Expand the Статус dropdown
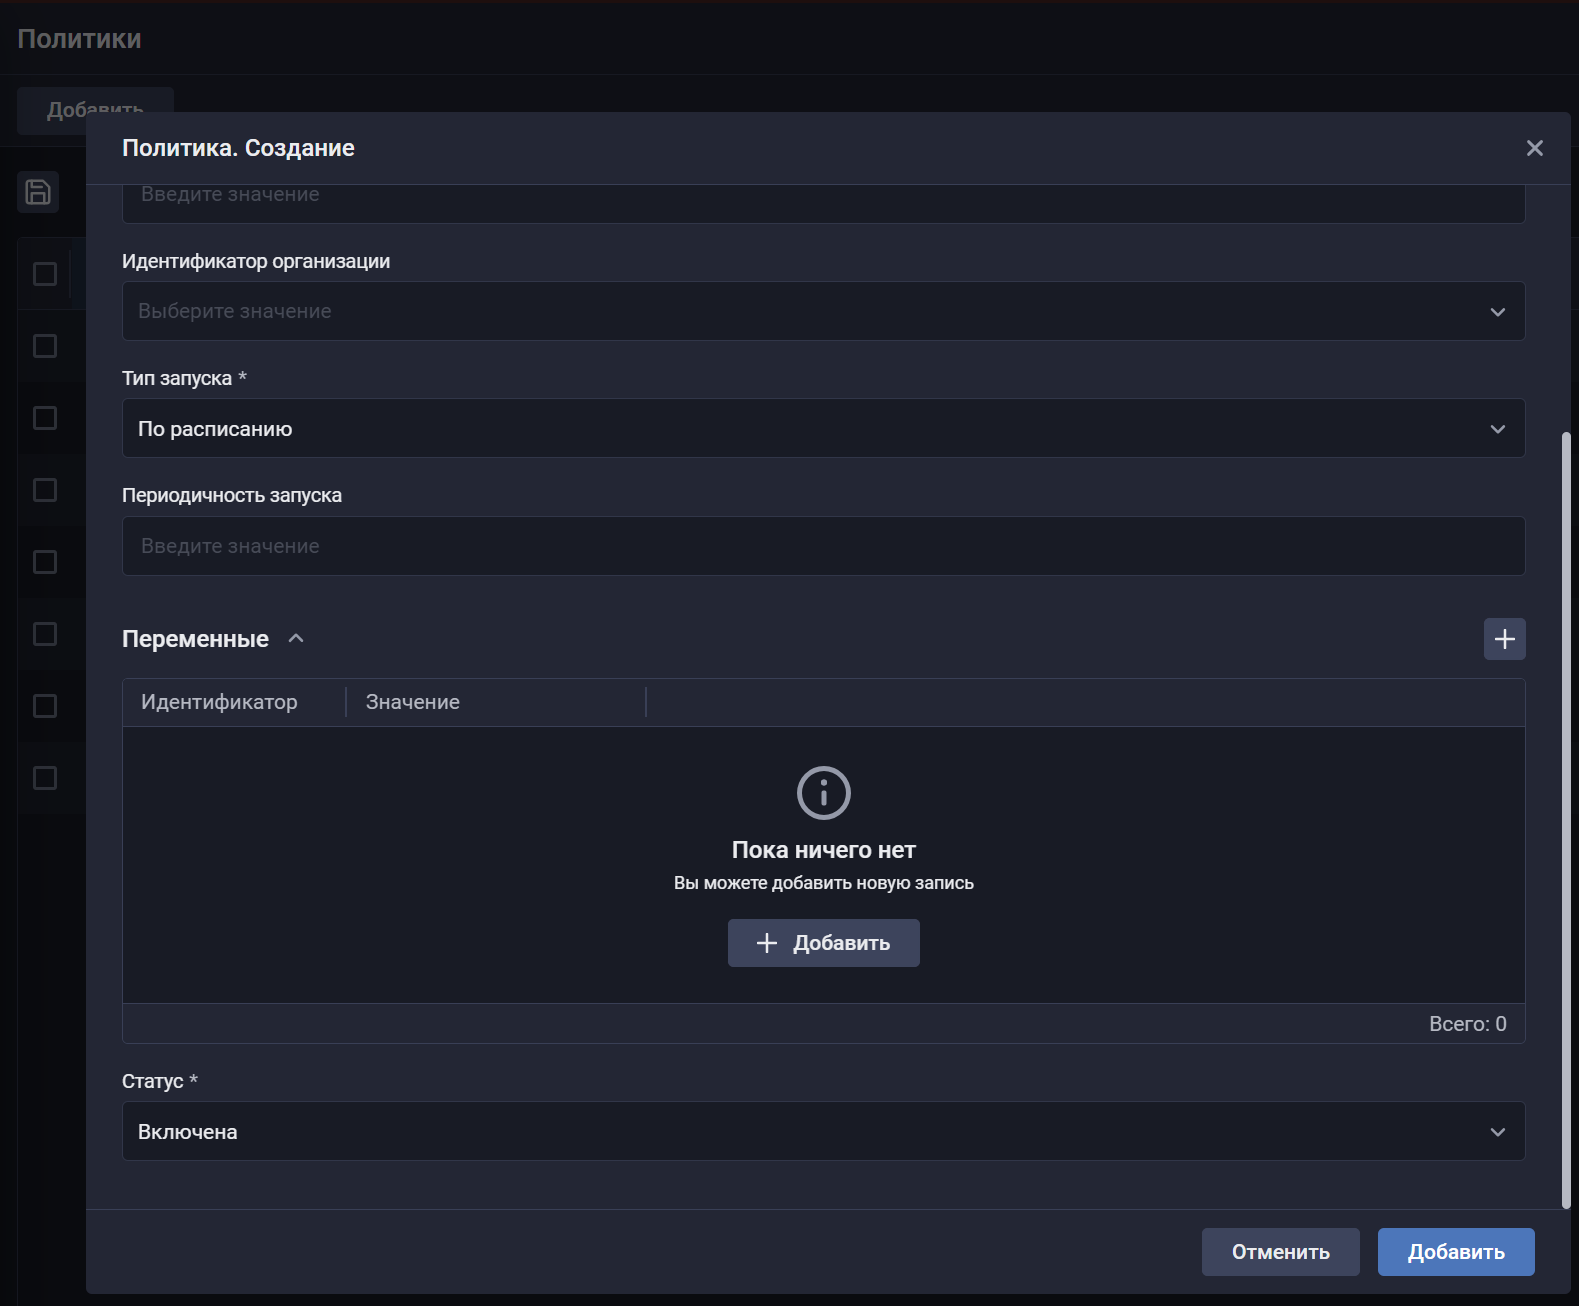This screenshot has height=1306, width=1579. 822,1132
